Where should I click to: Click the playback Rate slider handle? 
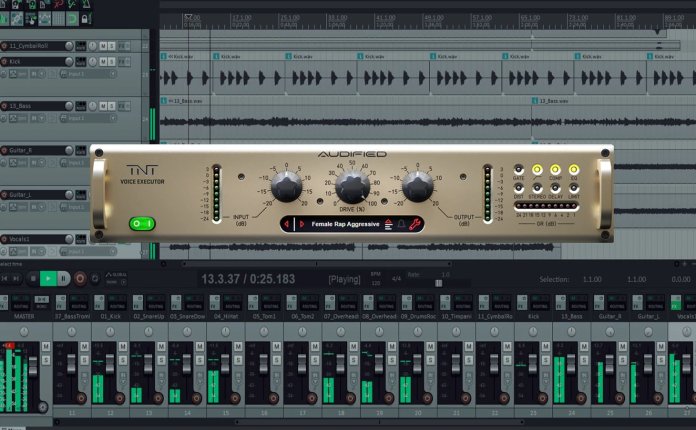pos(439,283)
